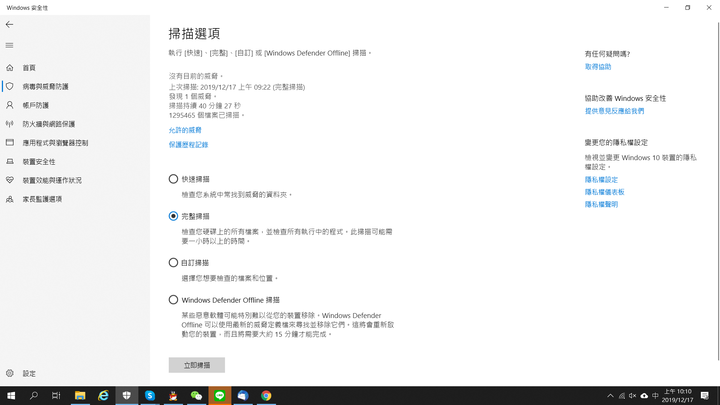720x405 pixels.
Task: Click the taskbar clock and date
Action: [x=677, y=396]
